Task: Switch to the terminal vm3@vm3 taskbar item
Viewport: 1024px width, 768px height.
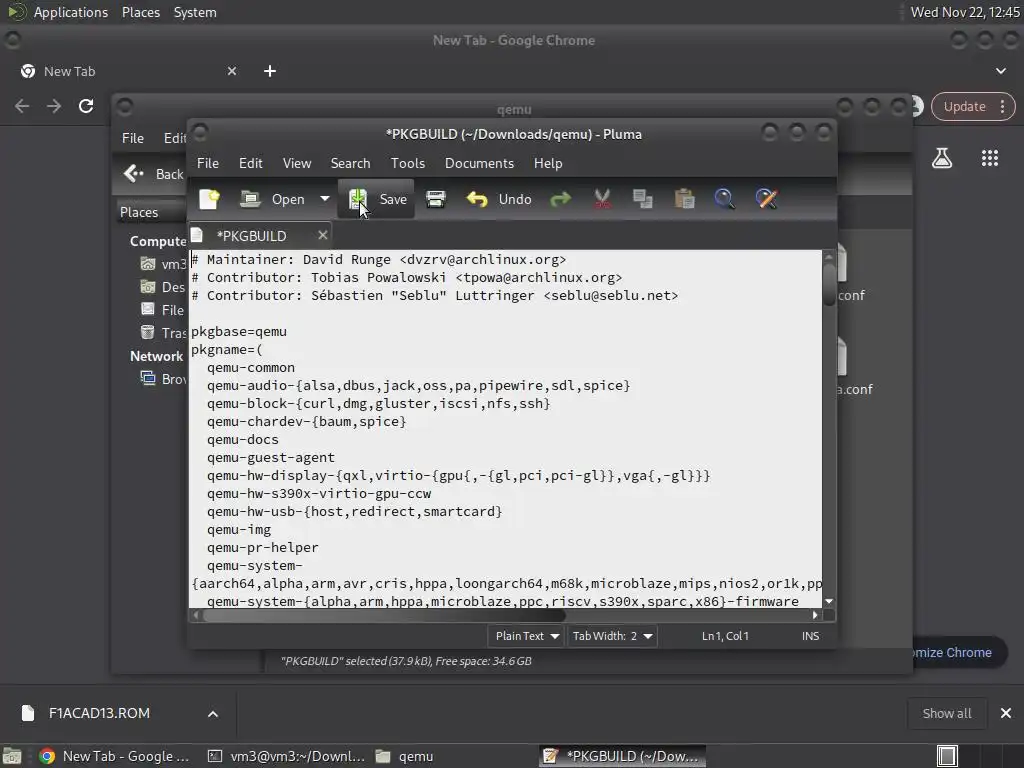Action: coord(286,756)
